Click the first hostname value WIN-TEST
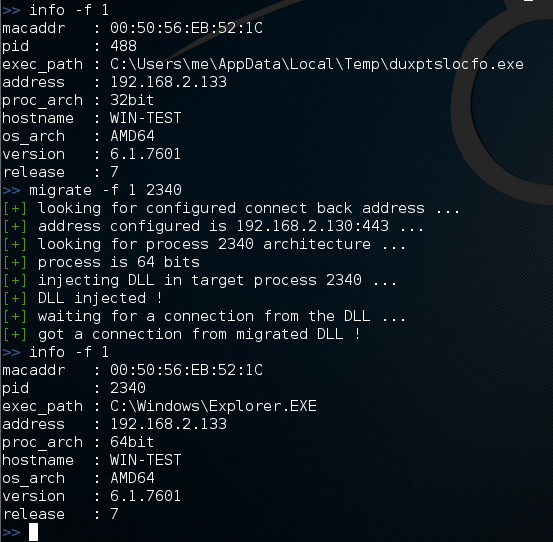The image size is (553, 542). pos(145,118)
